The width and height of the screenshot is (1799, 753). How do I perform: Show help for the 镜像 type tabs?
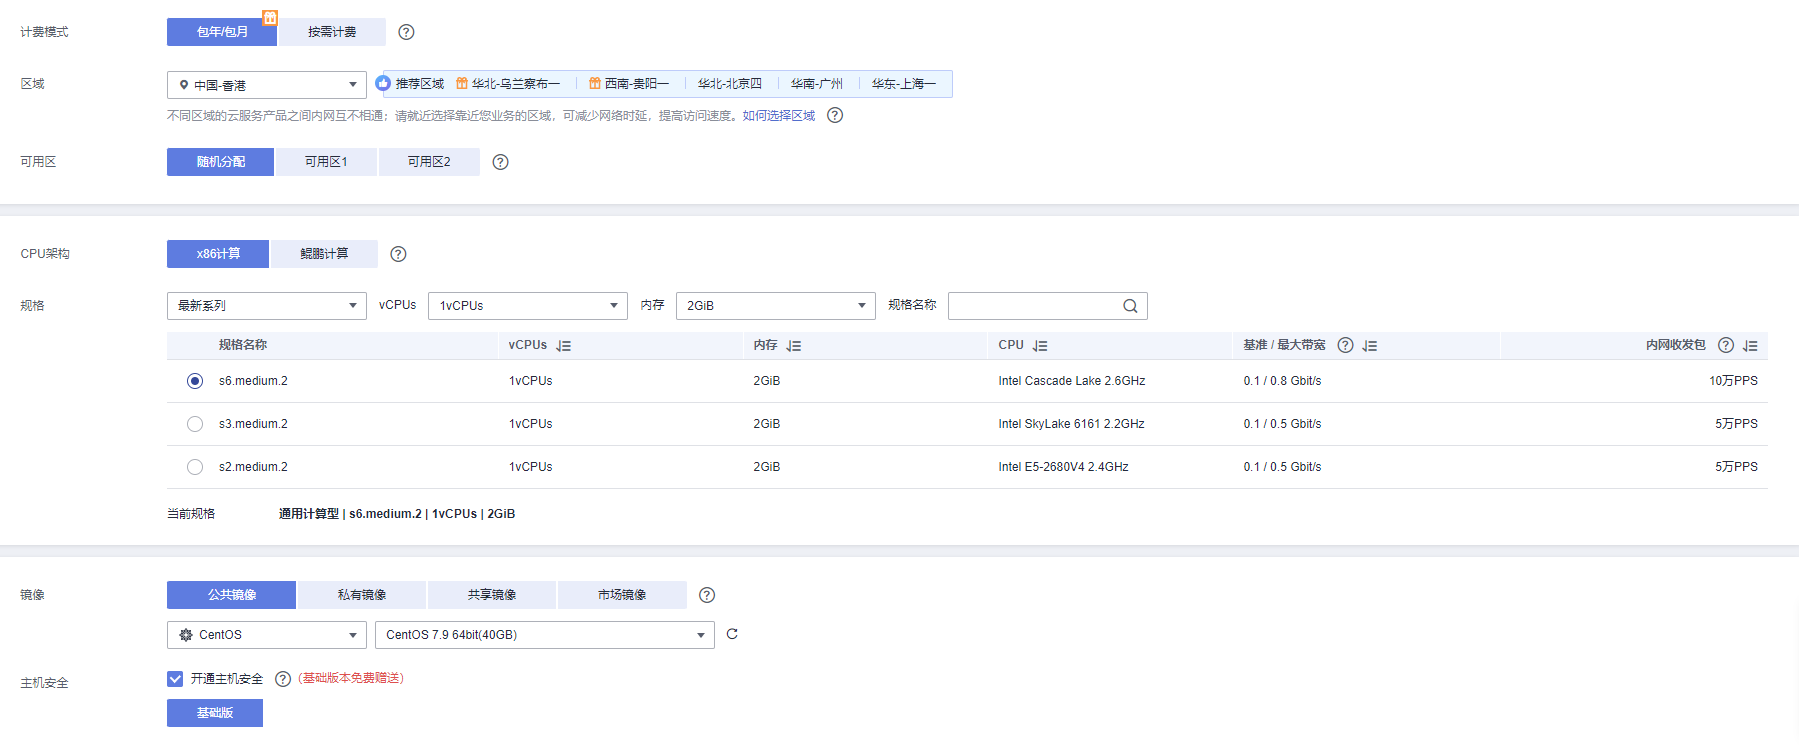[x=707, y=595]
